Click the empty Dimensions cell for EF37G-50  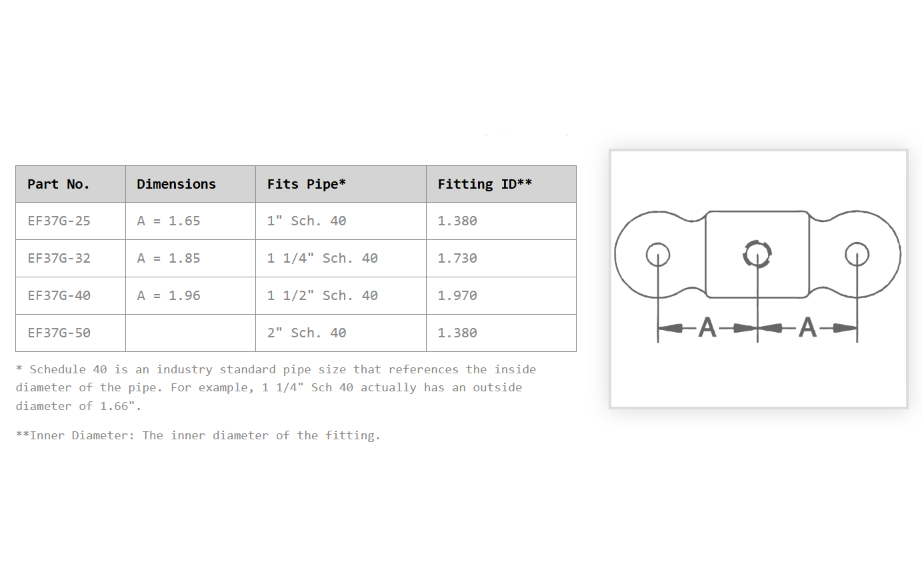[190, 333]
